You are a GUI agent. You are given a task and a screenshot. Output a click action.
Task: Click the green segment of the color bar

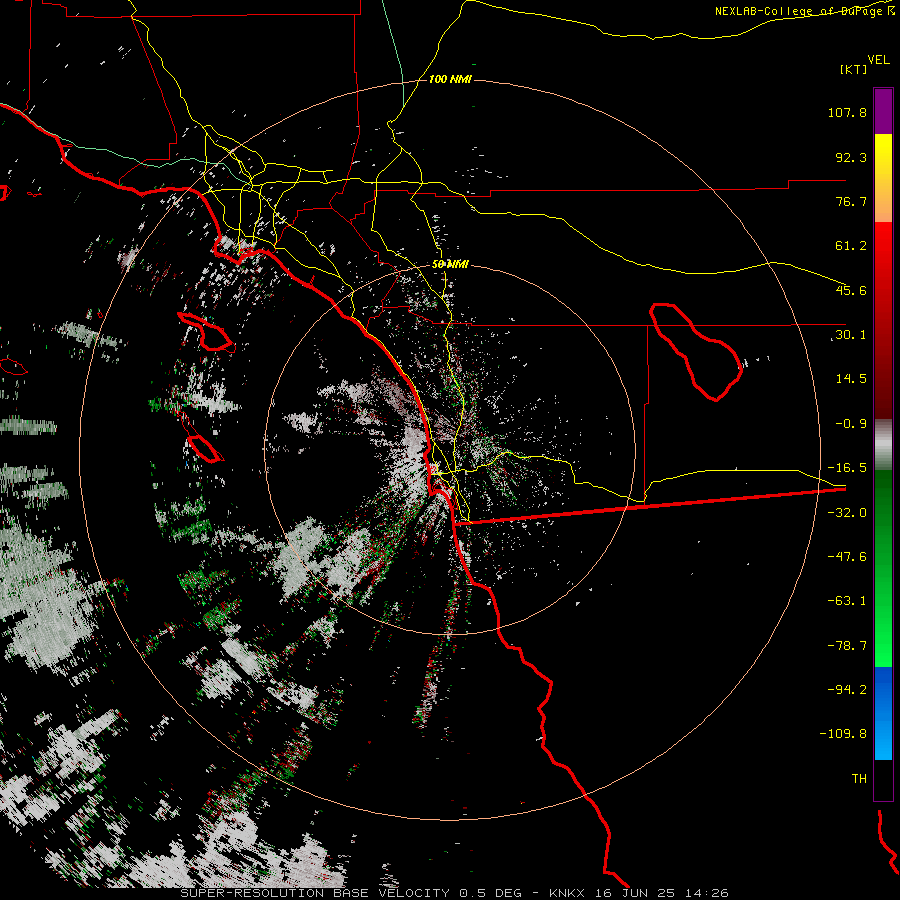[x=883, y=568]
